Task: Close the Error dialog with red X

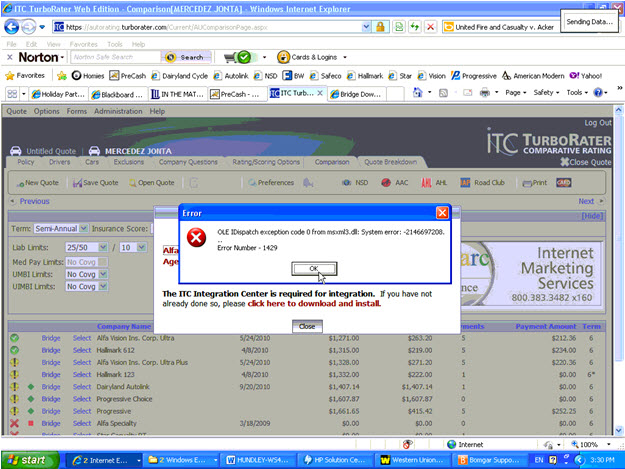Action: (x=442, y=213)
